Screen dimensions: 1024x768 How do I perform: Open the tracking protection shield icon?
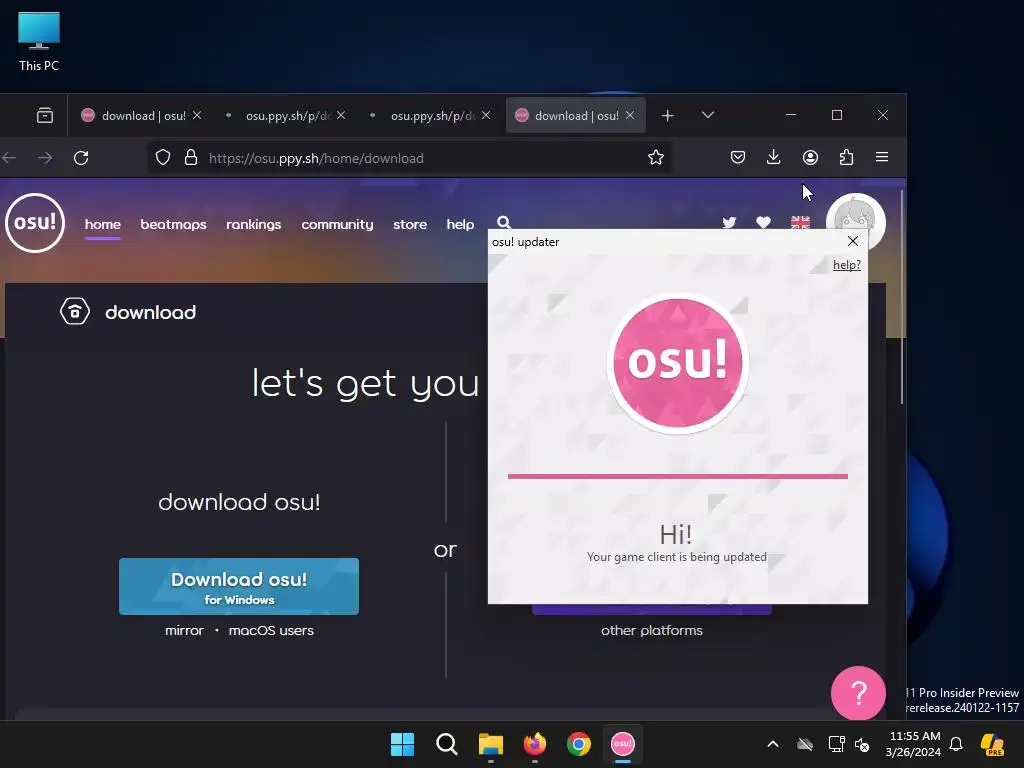pos(163,157)
